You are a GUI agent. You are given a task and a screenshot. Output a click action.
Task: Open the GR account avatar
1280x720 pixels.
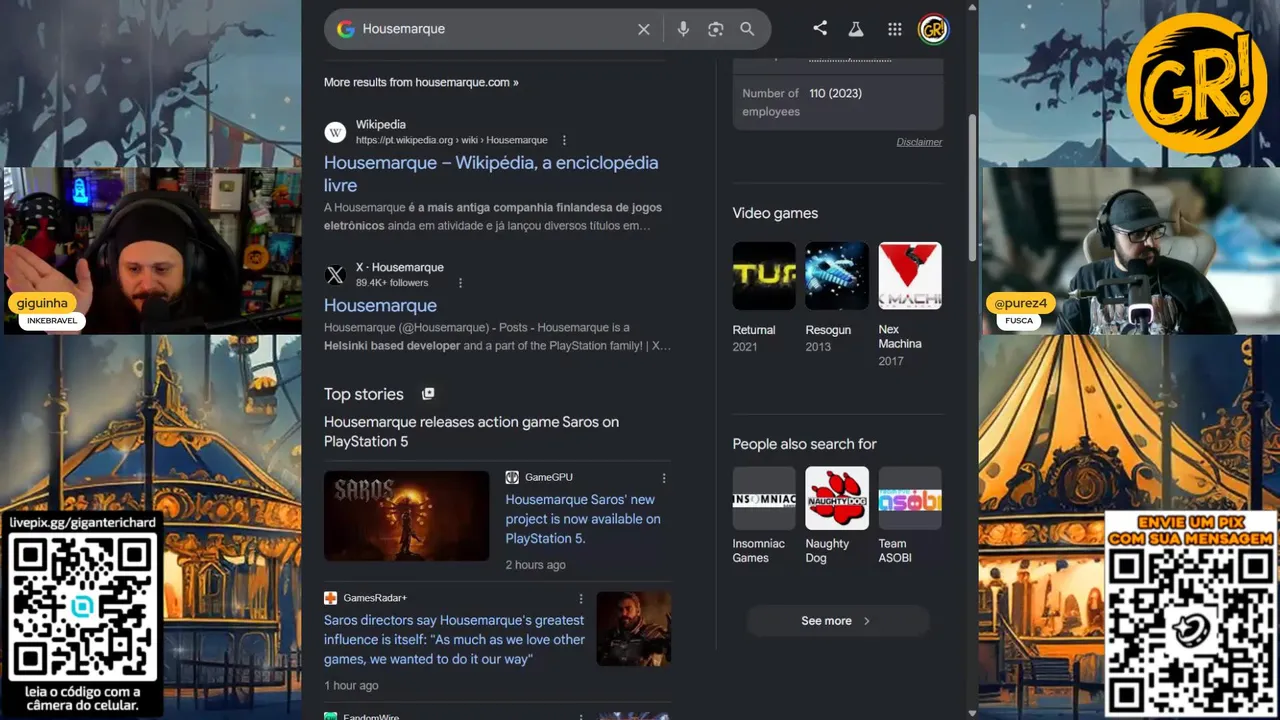click(x=933, y=29)
